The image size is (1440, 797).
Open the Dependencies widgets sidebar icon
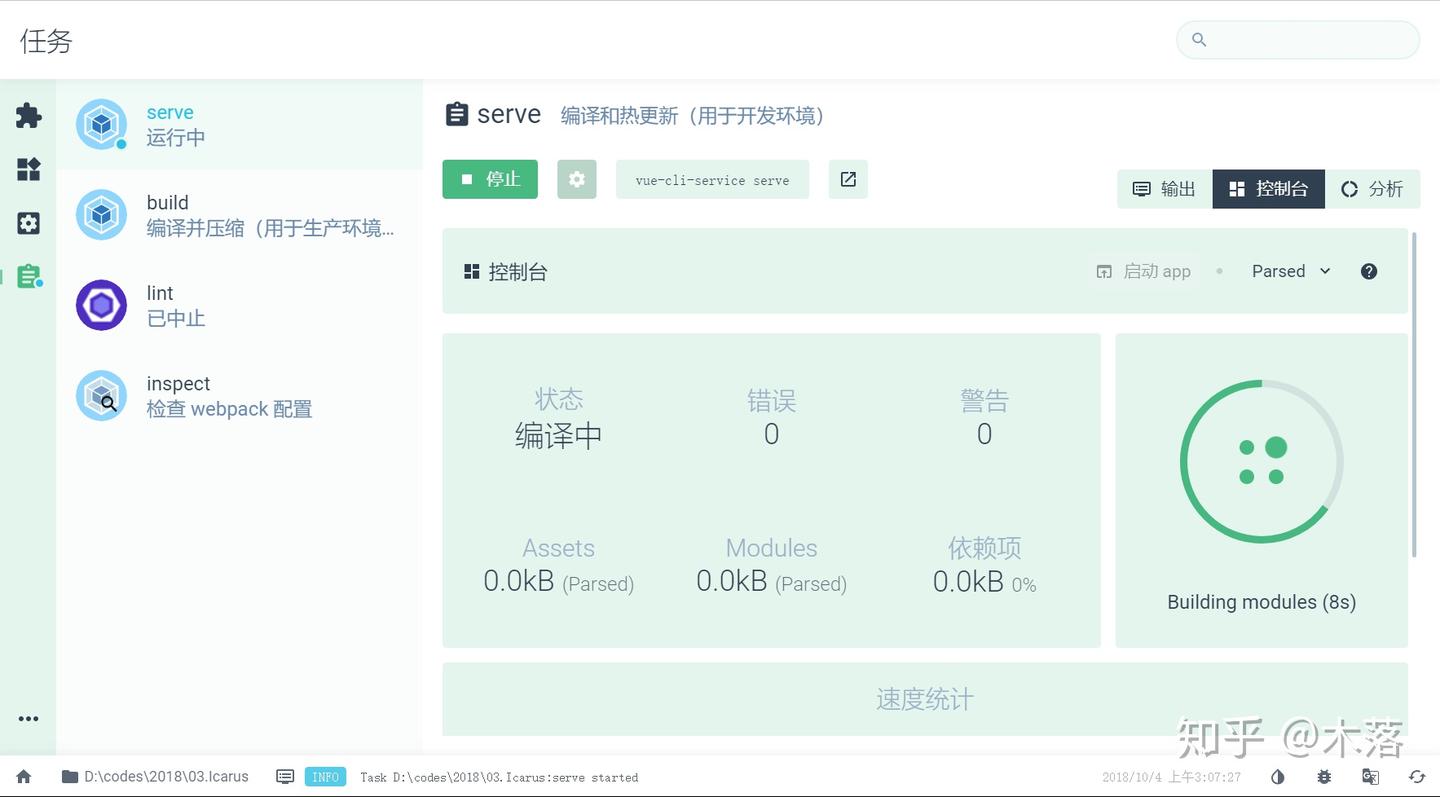[28, 169]
